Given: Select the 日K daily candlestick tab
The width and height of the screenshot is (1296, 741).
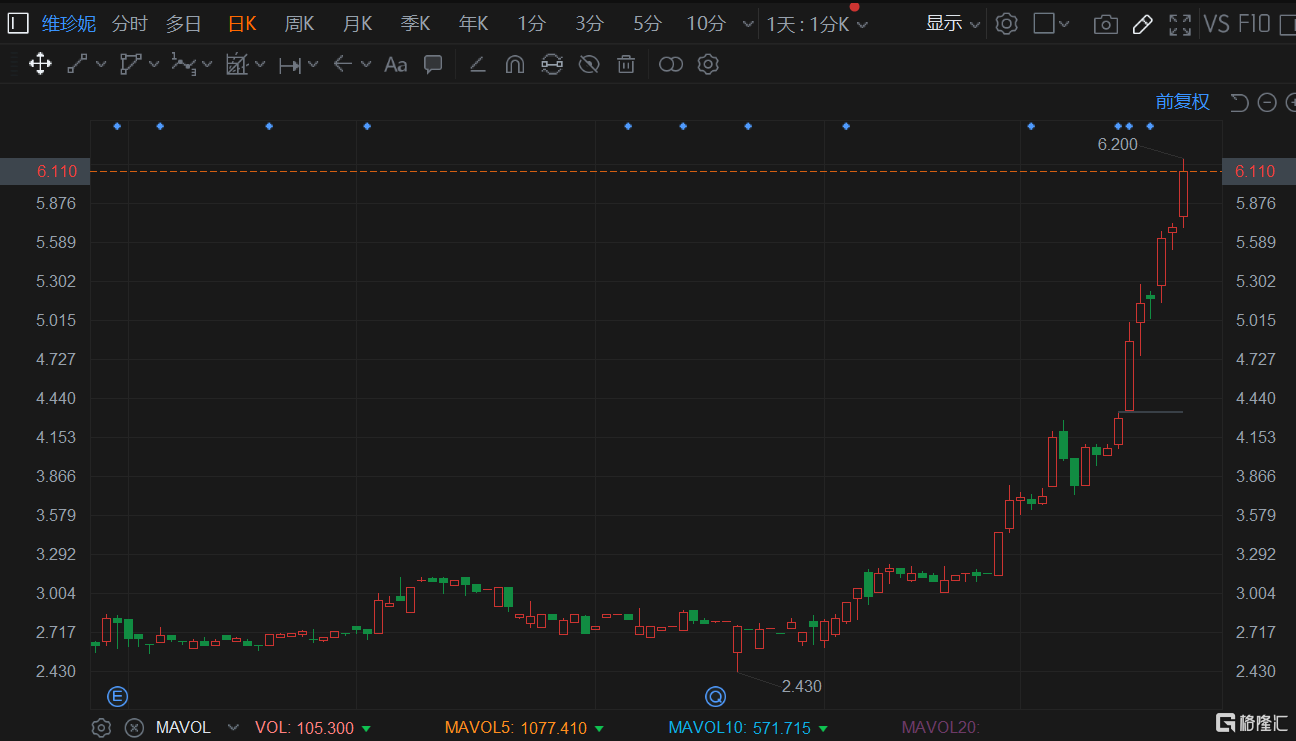Looking at the screenshot, I should tap(242, 24).
